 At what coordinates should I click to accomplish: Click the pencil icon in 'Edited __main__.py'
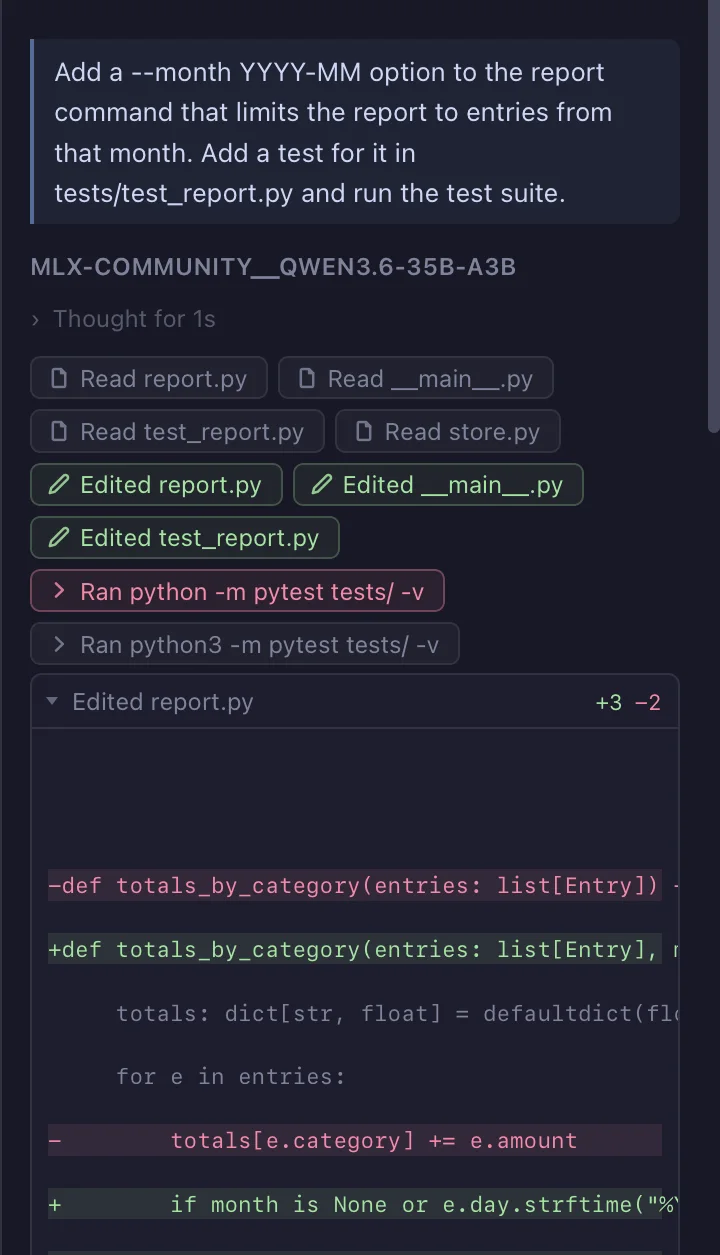pos(322,485)
